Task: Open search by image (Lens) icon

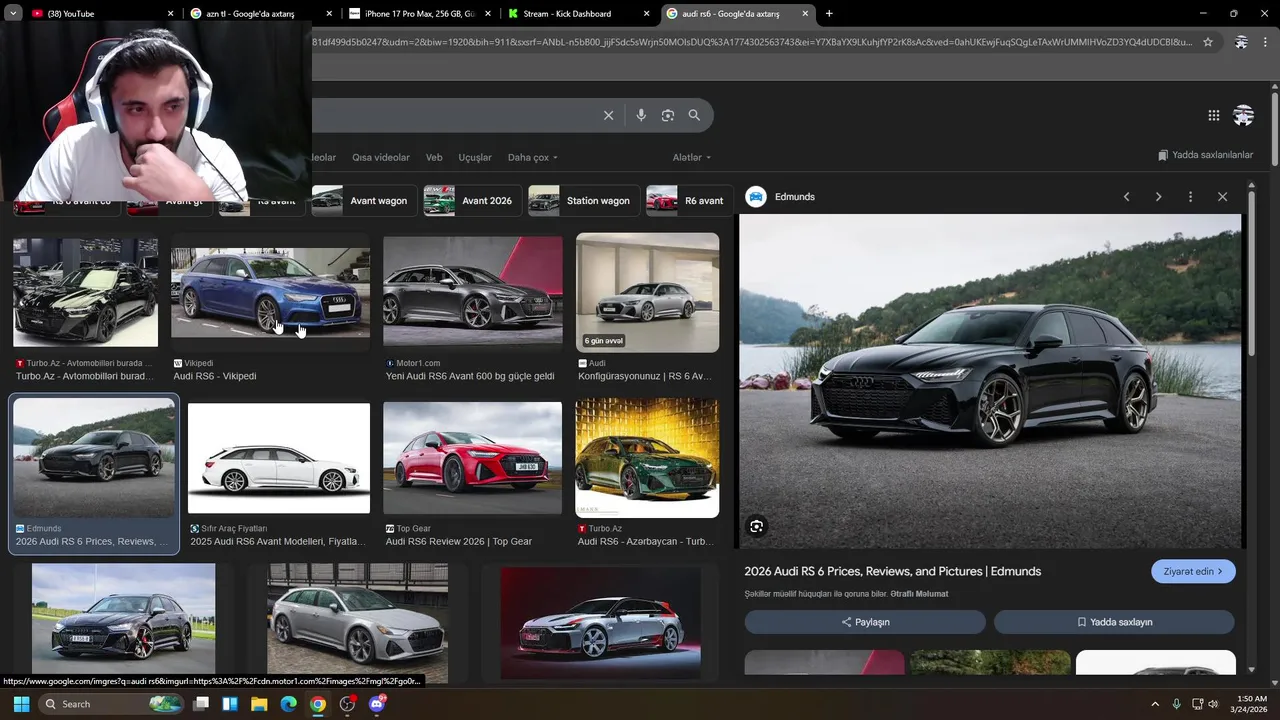Action: click(668, 115)
